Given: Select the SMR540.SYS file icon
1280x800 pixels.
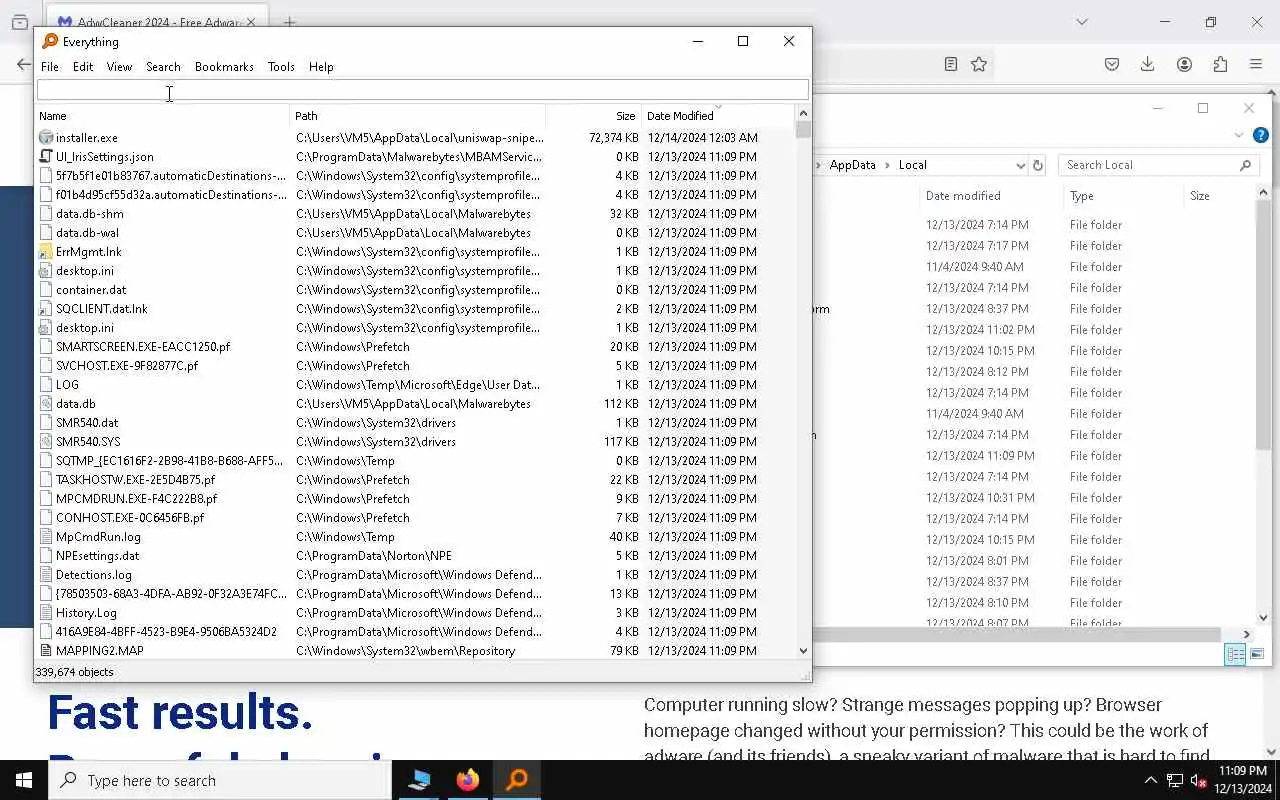Looking at the screenshot, I should 46,442.
